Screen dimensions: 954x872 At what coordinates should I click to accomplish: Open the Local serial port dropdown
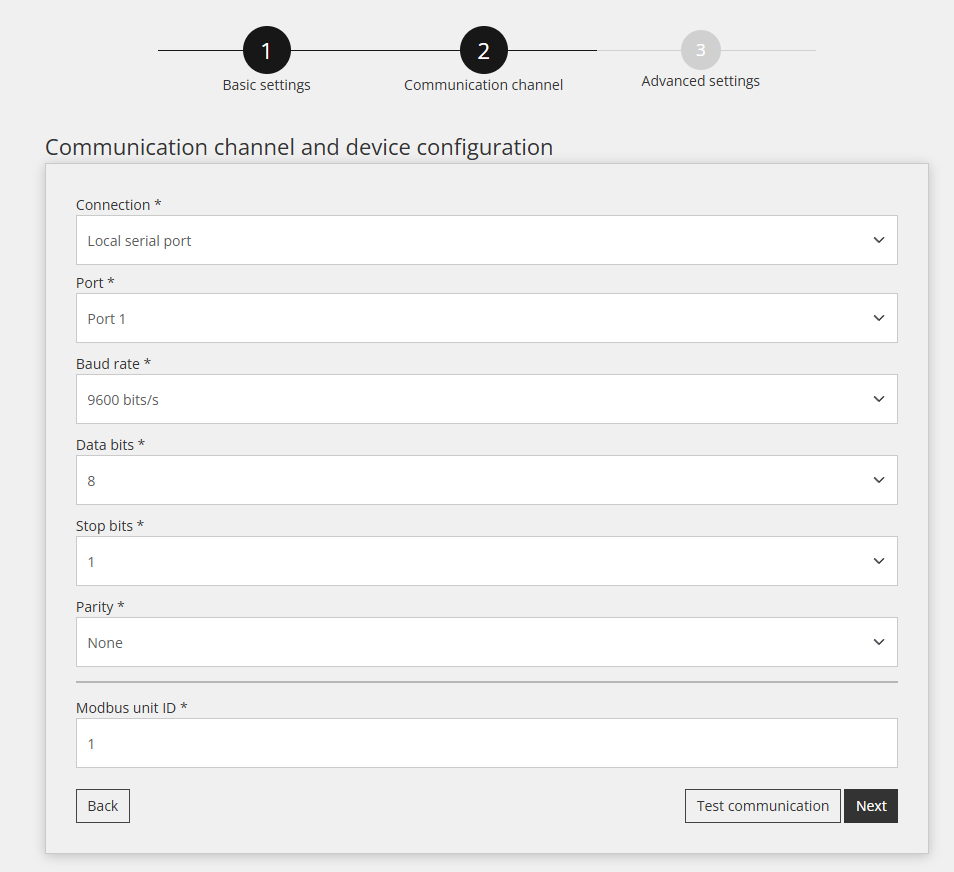(x=486, y=240)
